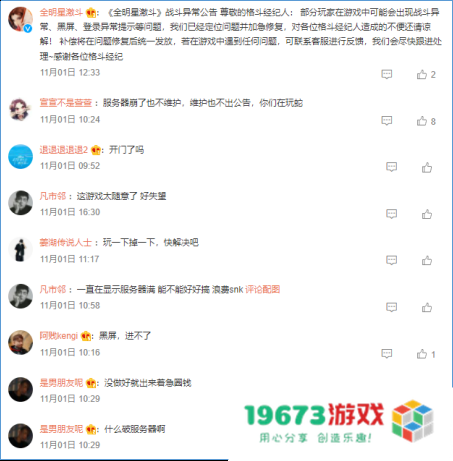View the 全明星激斗 verified avatar
The width and height of the screenshot is (453, 461).
pyautogui.click(x=20, y=20)
